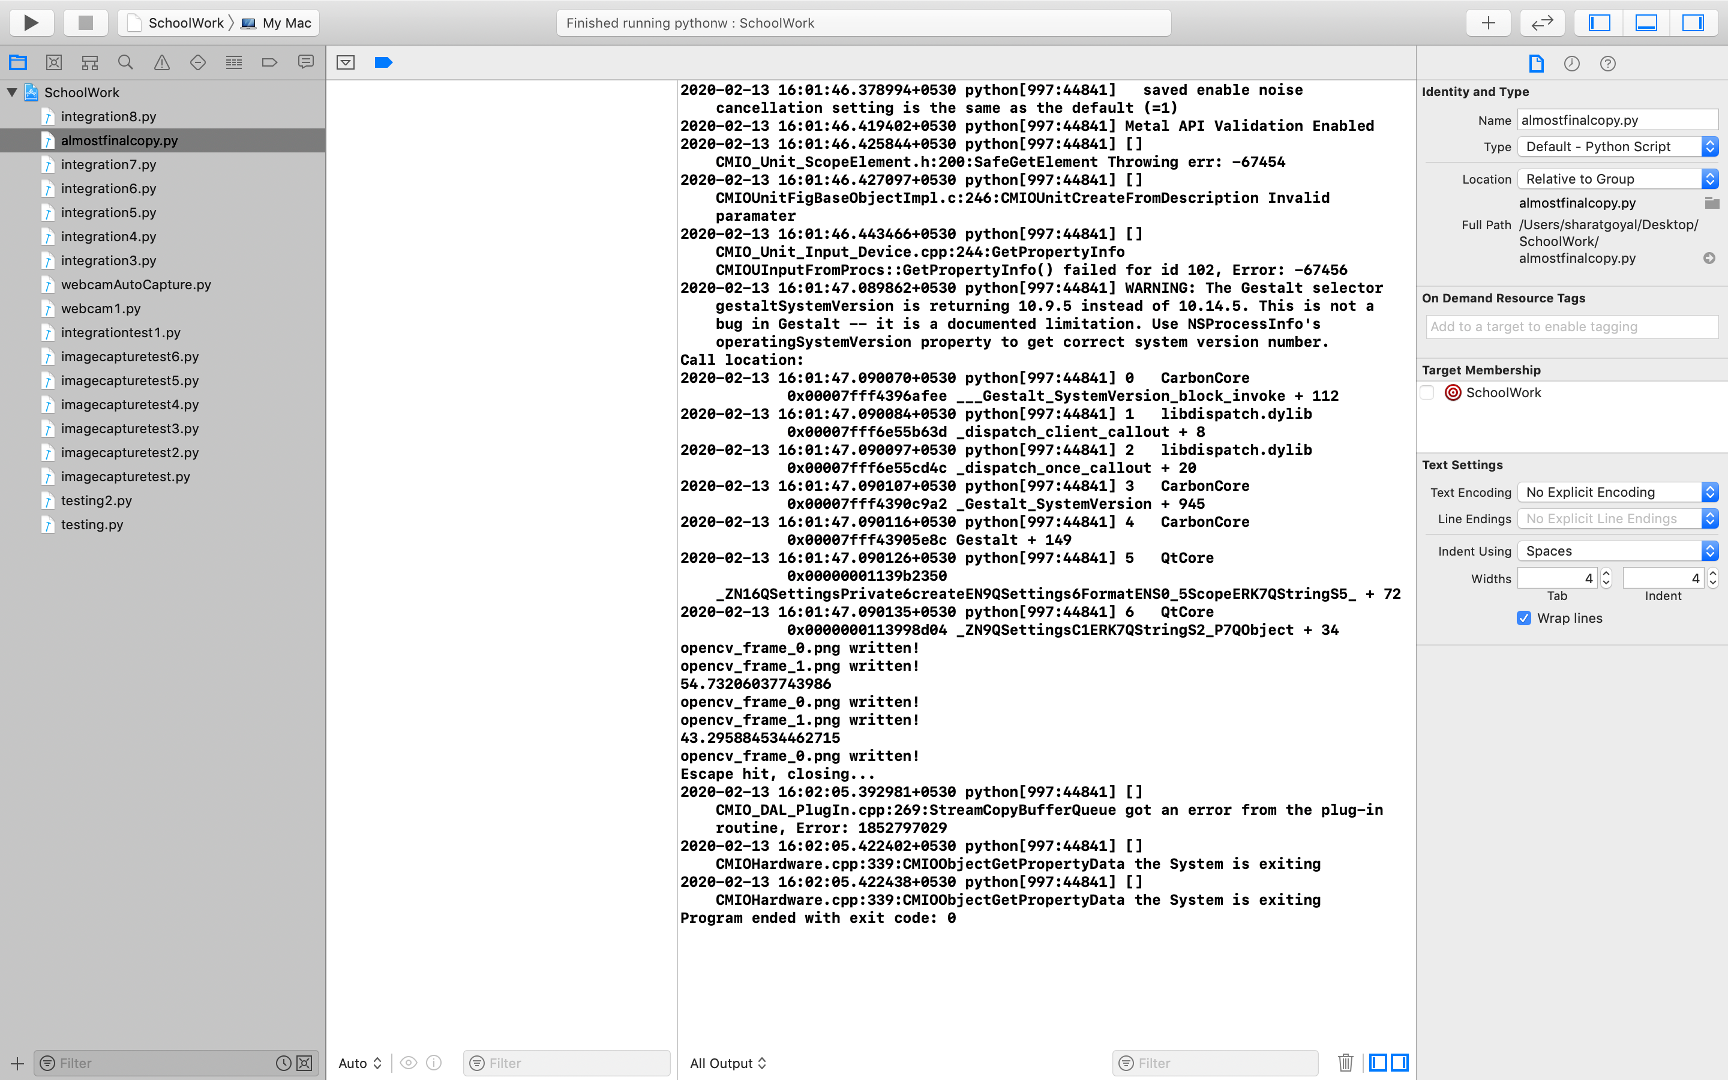This screenshot has height=1080, width=1728.
Task: Open the Test navigator diamond icon
Action: click(x=198, y=62)
